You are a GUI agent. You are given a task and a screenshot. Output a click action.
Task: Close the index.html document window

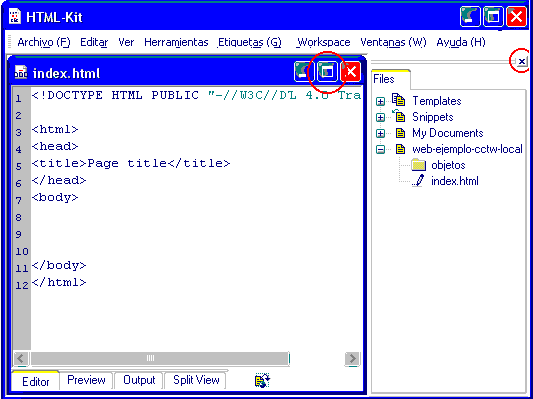[350, 71]
